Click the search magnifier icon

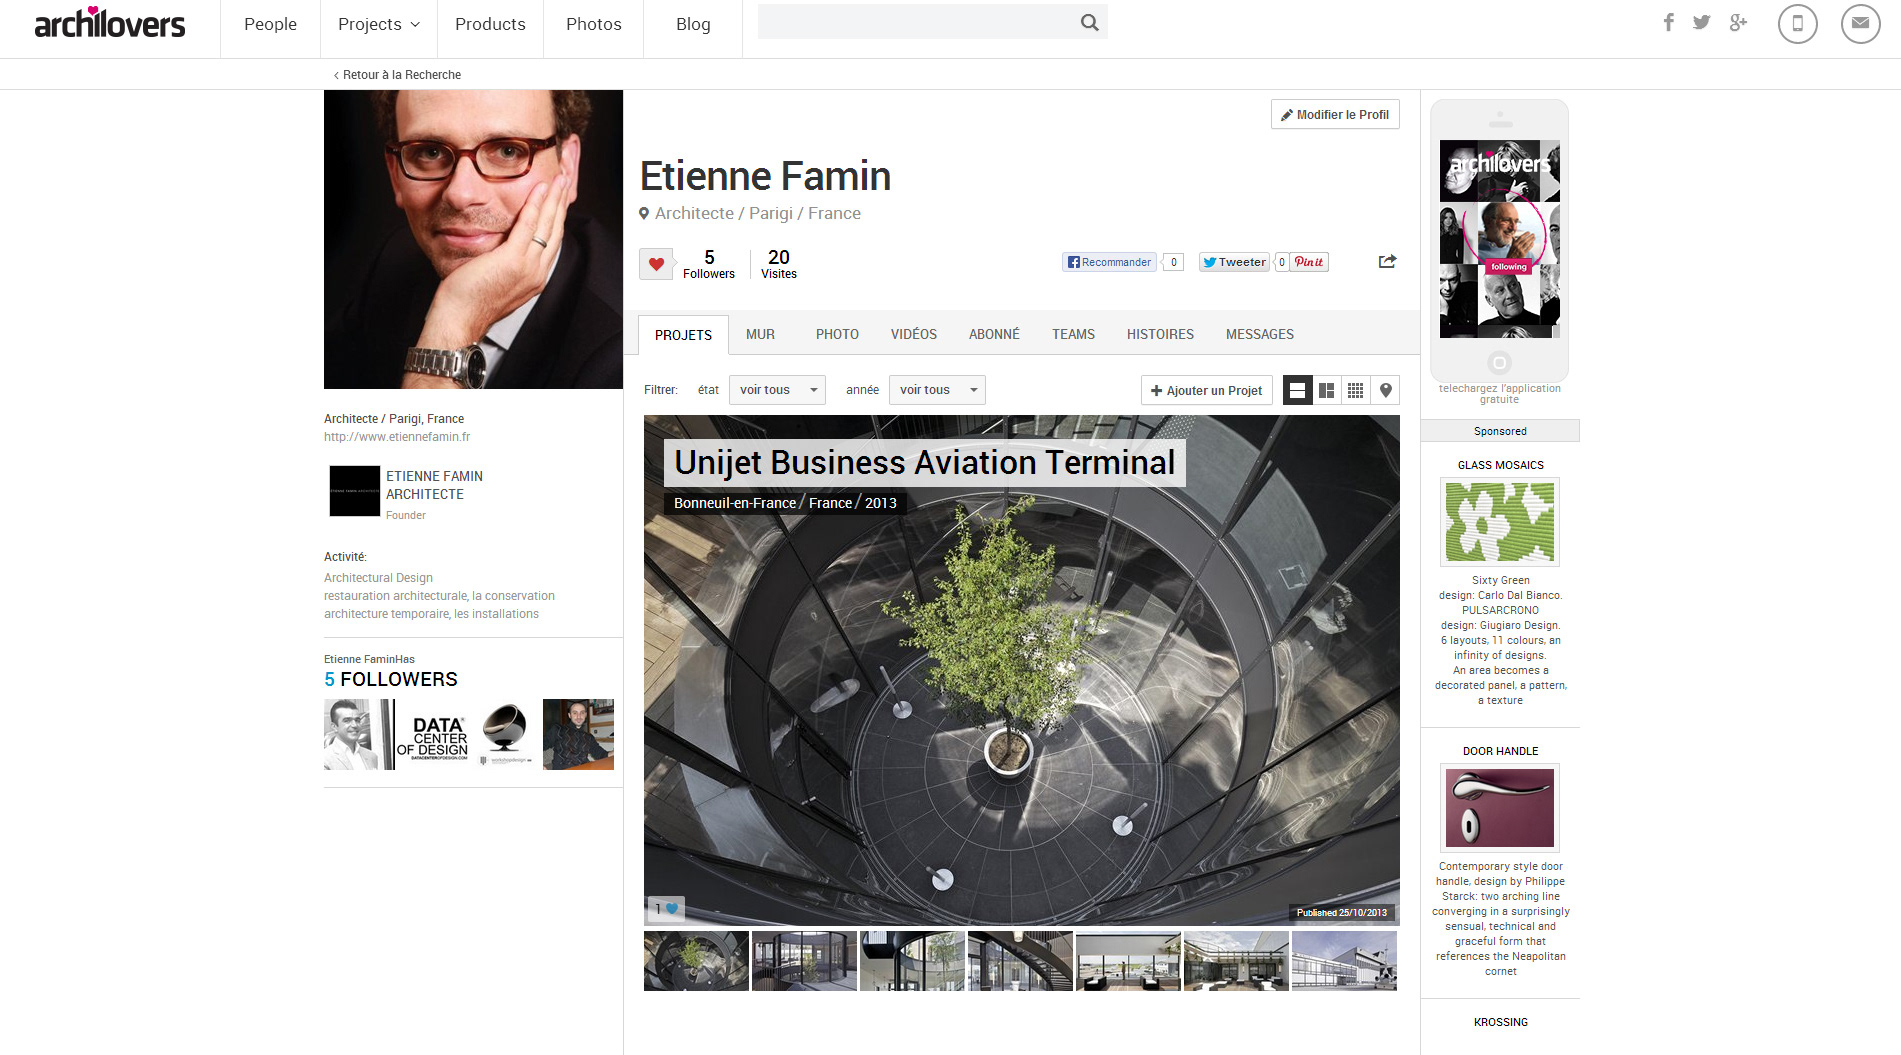(x=1089, y=22)
